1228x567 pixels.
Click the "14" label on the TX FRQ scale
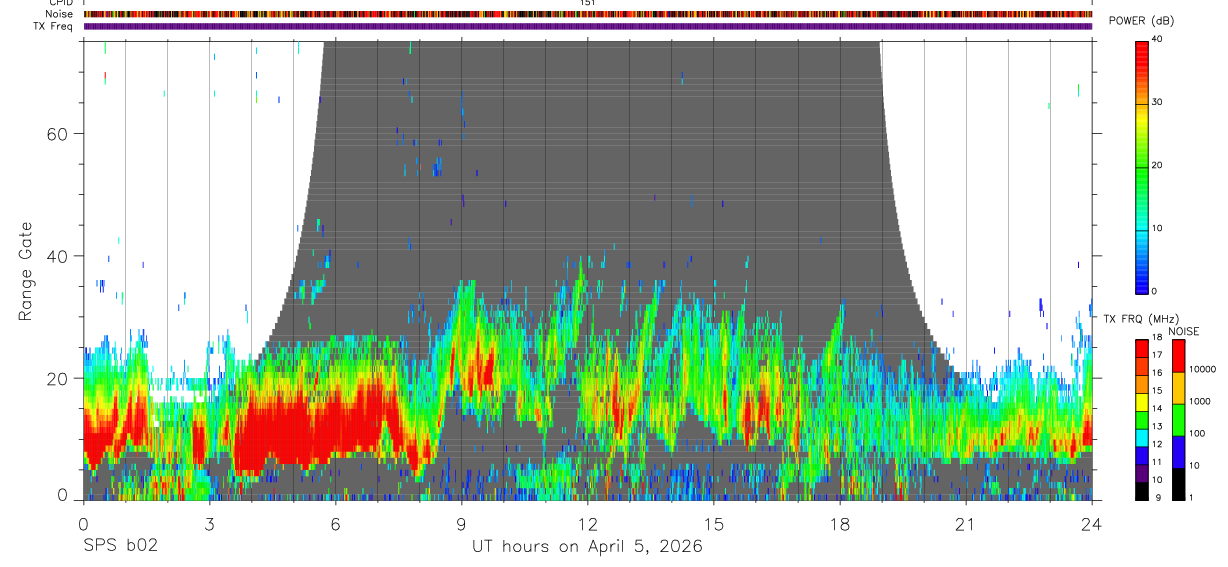click(x=1157, y=409)
